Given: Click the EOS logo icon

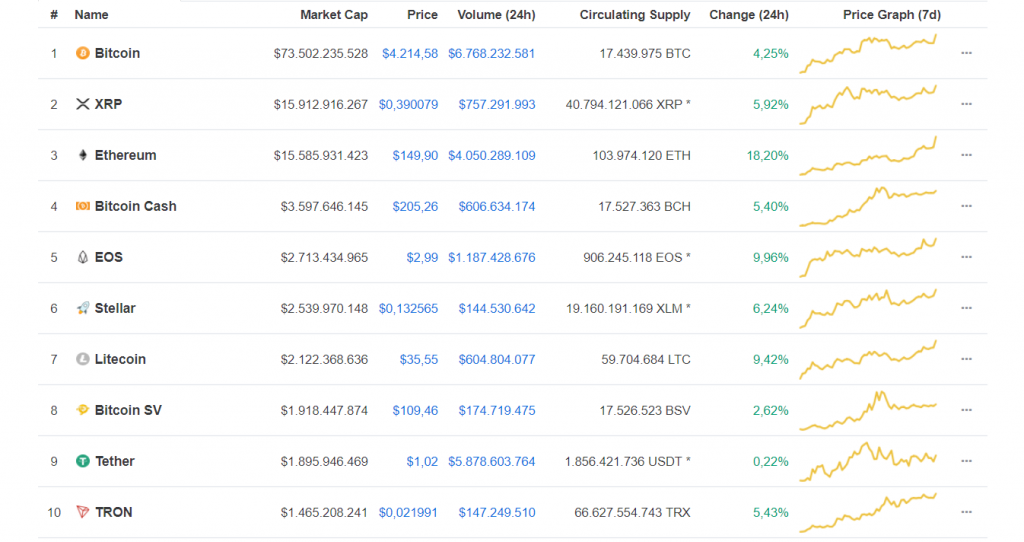Looking at the screenshot, I should pos(82,257).
